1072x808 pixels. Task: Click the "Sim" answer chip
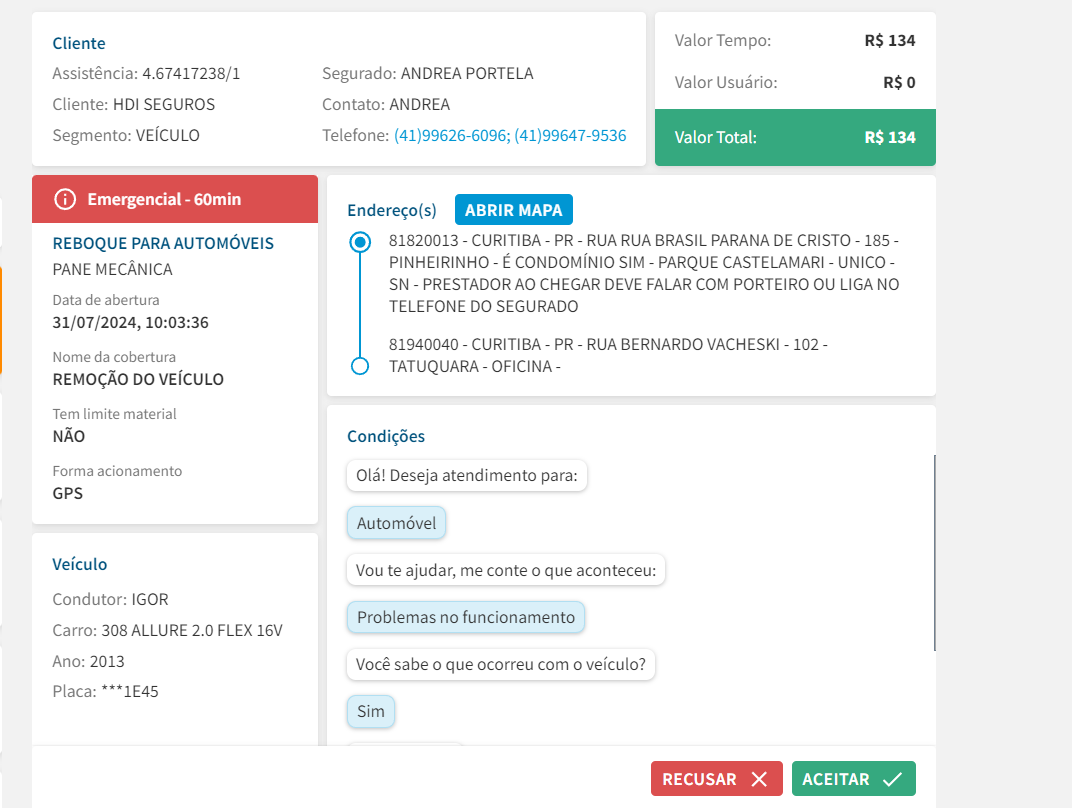pos(371,712)
